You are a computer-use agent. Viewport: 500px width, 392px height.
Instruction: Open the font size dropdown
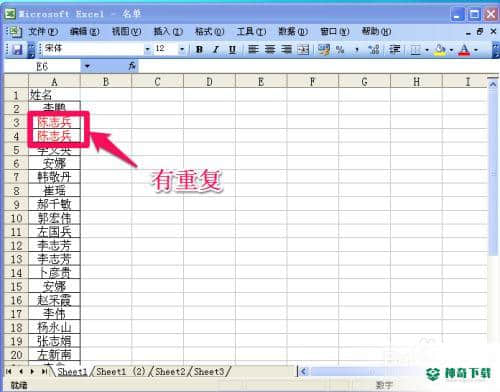pyautogui.click(x=182, y=50)
